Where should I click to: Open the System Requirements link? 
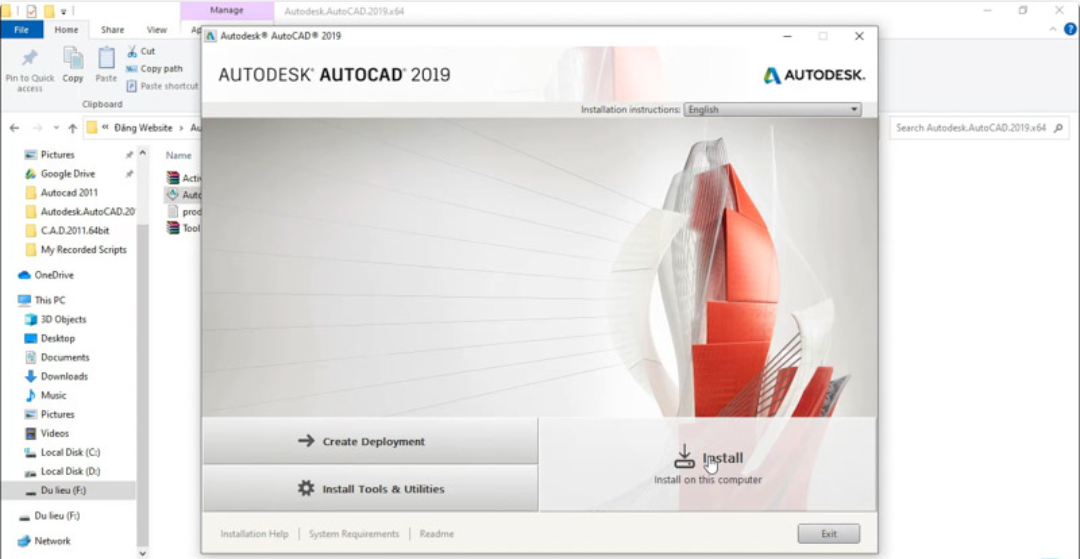(x=354, y=534)
